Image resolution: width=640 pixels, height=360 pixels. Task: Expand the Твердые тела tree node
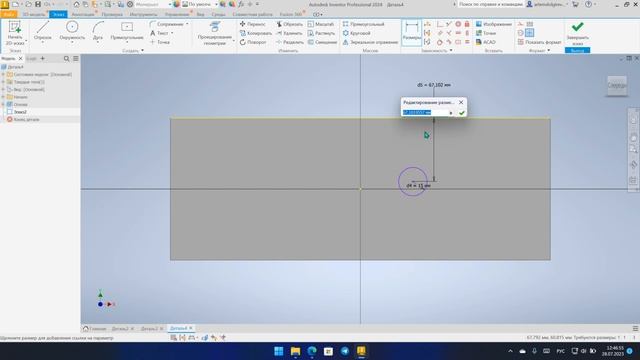coord(3,82)
